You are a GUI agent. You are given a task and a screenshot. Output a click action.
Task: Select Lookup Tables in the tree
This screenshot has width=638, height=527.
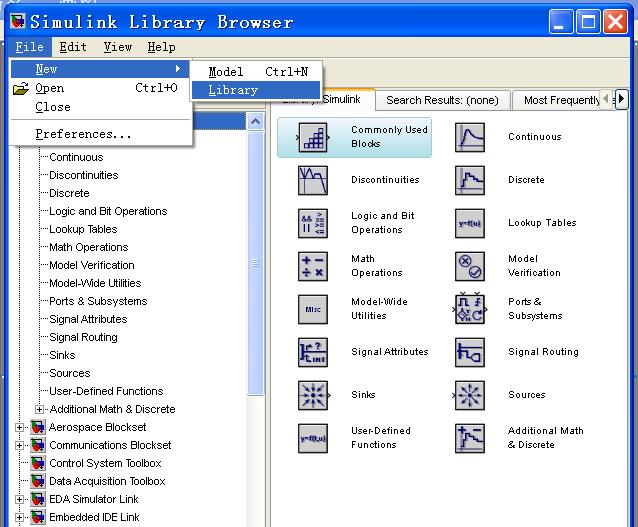coord(83,229)
